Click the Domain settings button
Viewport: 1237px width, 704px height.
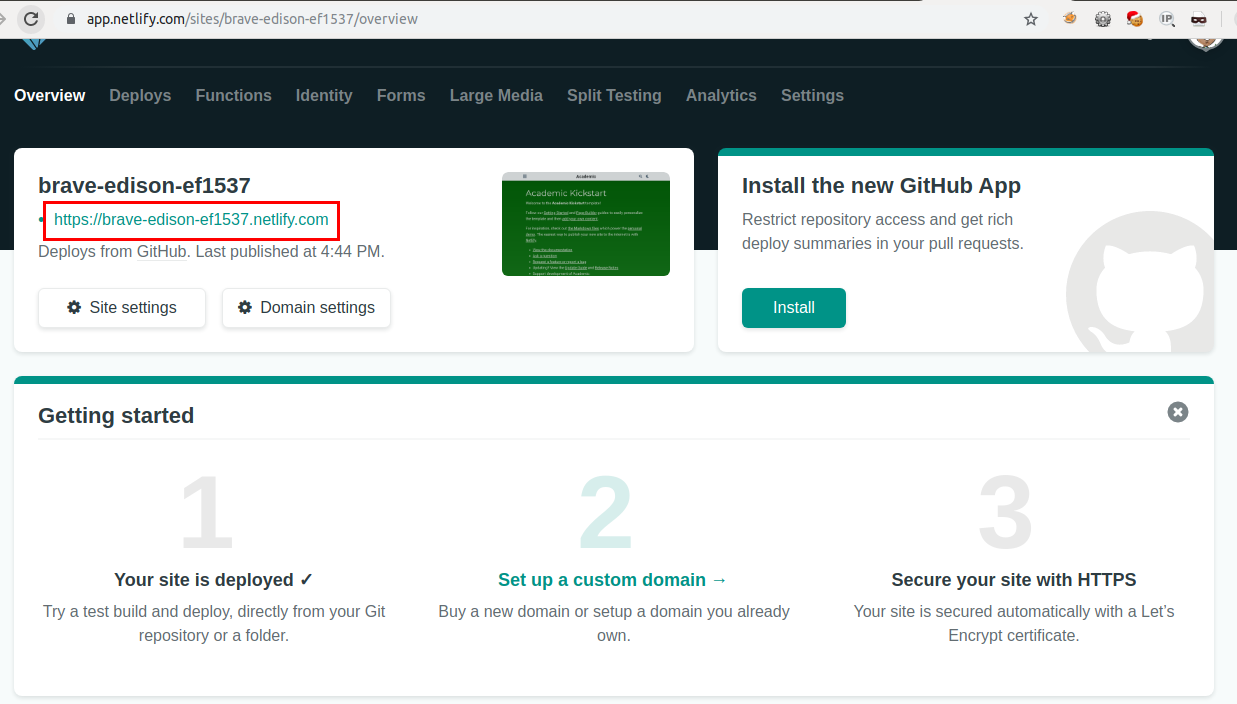coord(306,308)
